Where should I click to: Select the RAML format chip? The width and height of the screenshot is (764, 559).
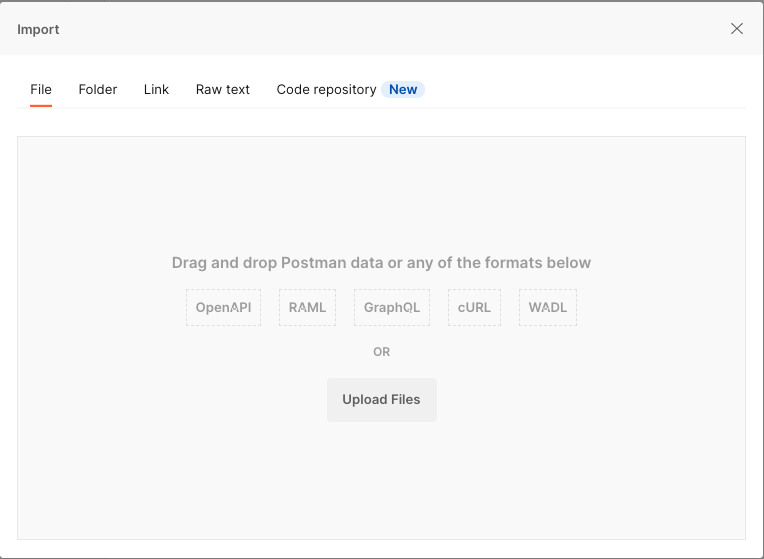coord(307,307)
